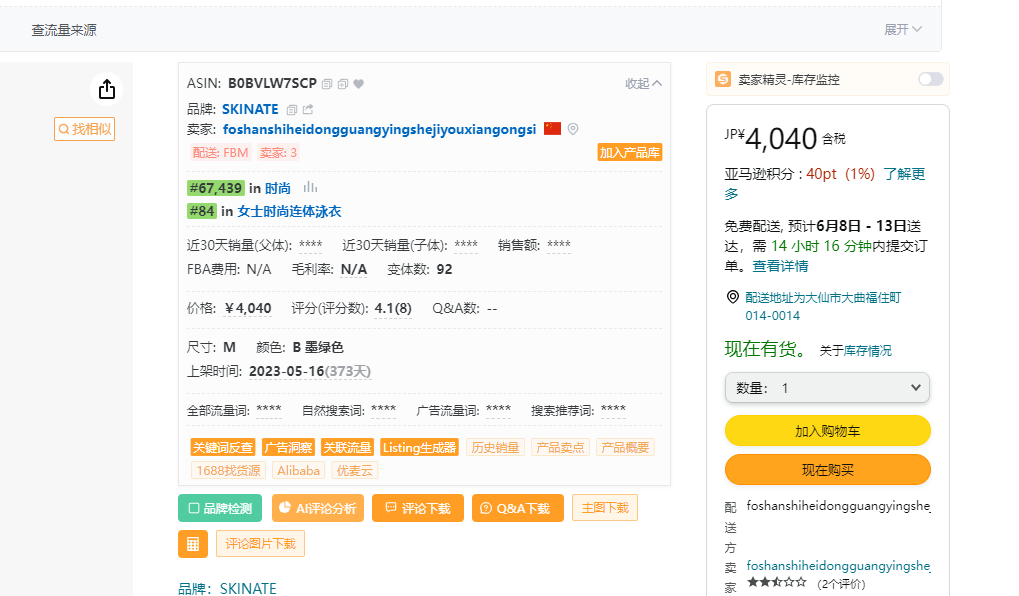Copy the ASIN with first copy icon
Viewport: 1019px width, 596px height.
coord(327,84)
